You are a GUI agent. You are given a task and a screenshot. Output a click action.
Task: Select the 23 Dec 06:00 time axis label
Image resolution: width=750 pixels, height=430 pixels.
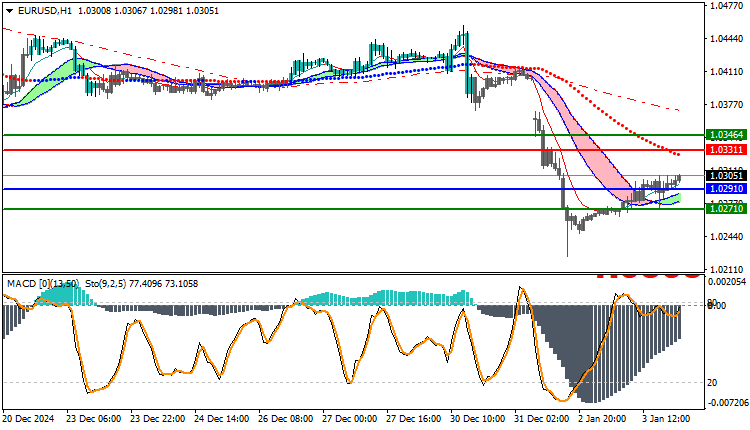[x=94, y=419]
